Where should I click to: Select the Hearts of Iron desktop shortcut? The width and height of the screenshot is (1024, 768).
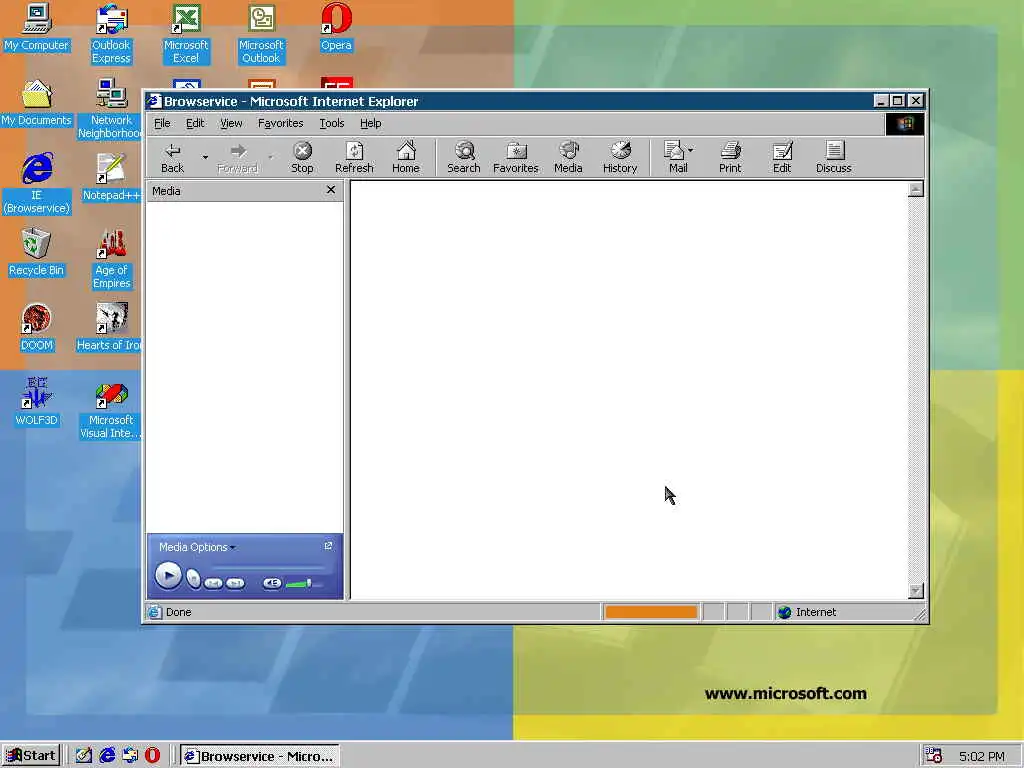[109, 328]
